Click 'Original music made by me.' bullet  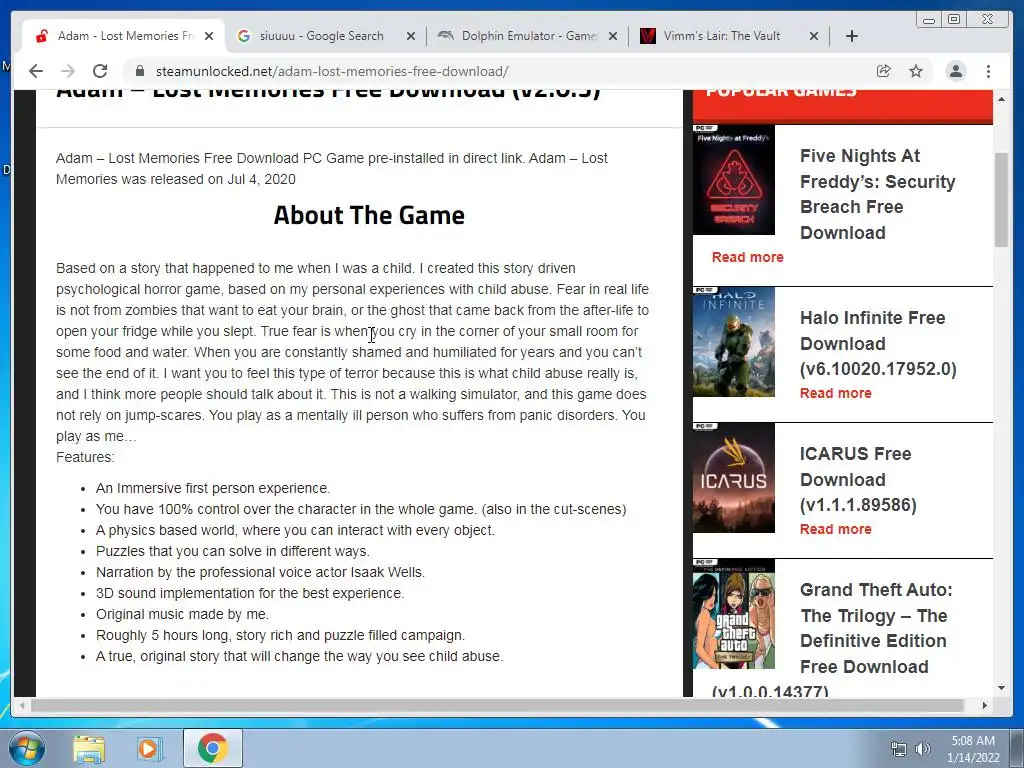pos(182,614)
